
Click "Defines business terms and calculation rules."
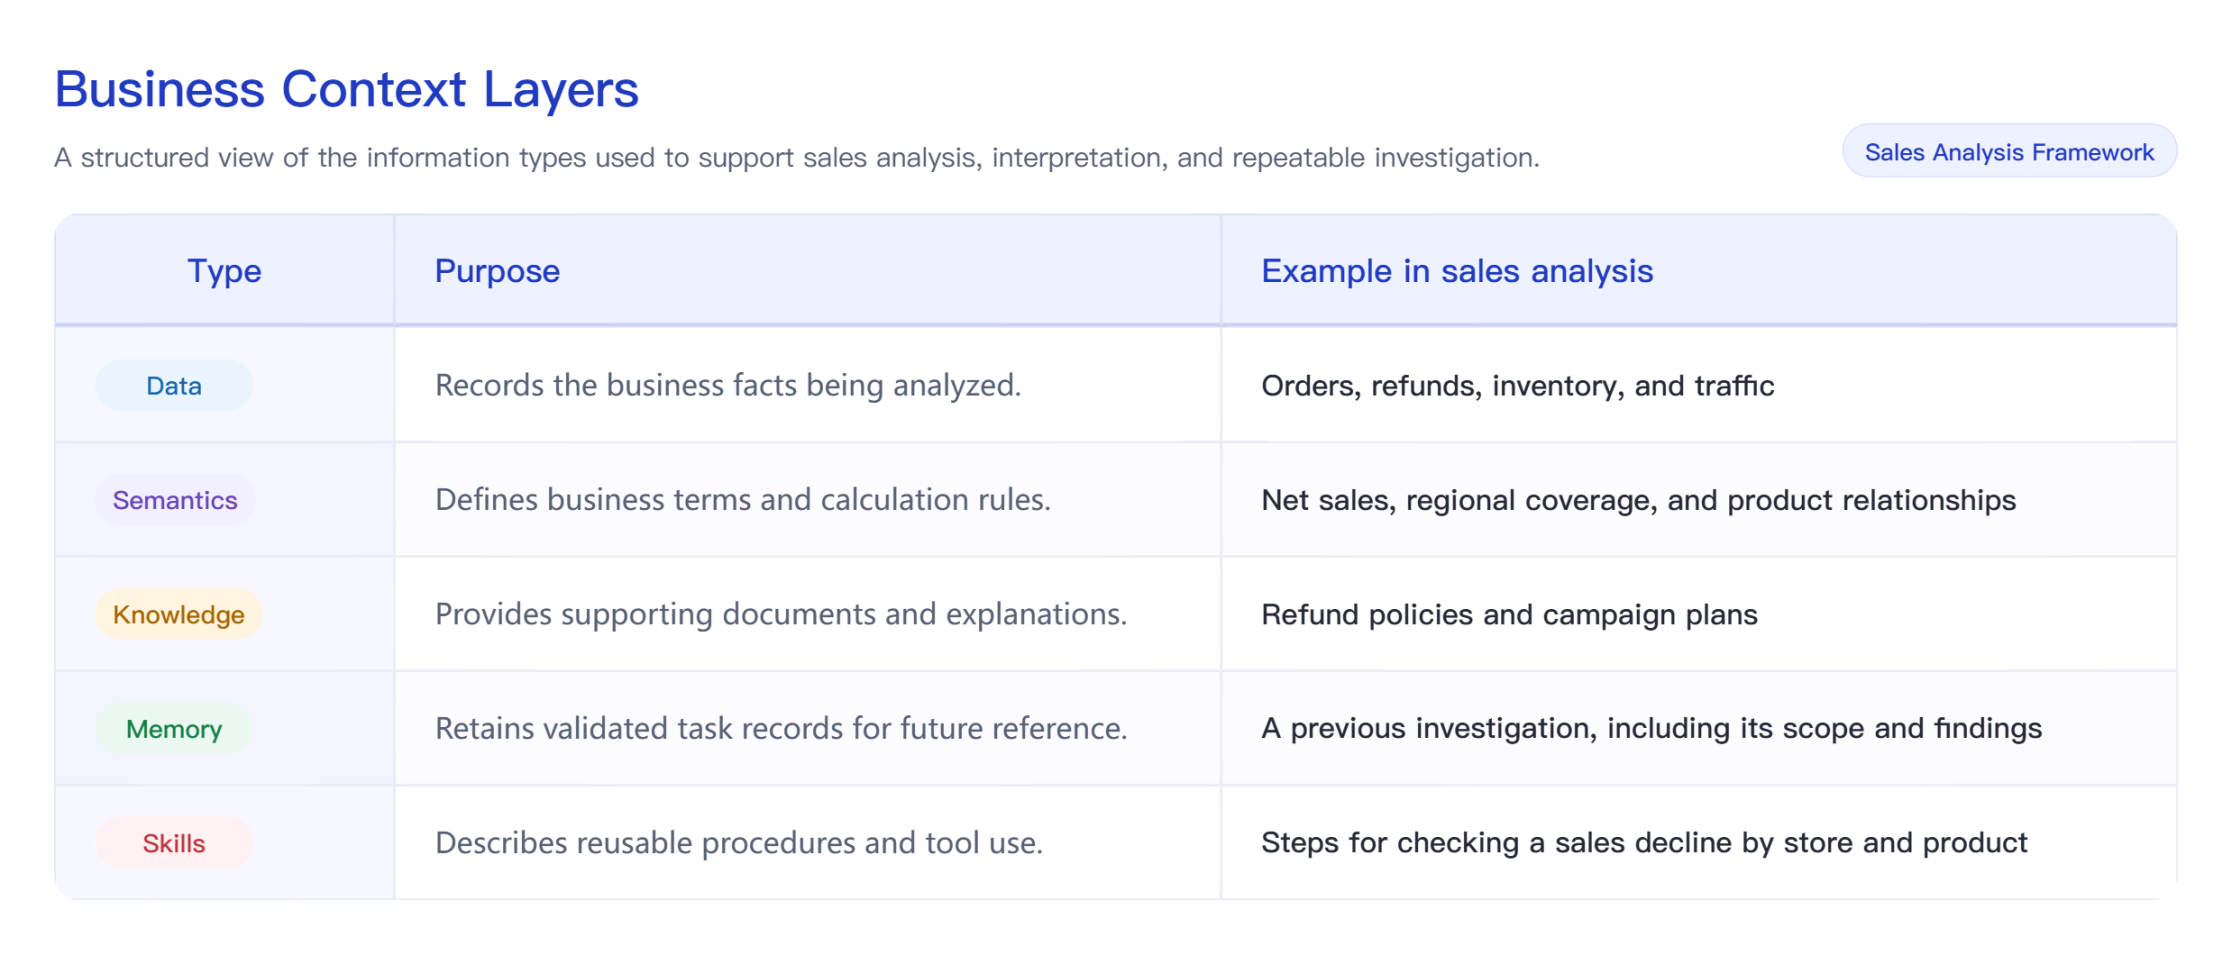pos(743,500)
